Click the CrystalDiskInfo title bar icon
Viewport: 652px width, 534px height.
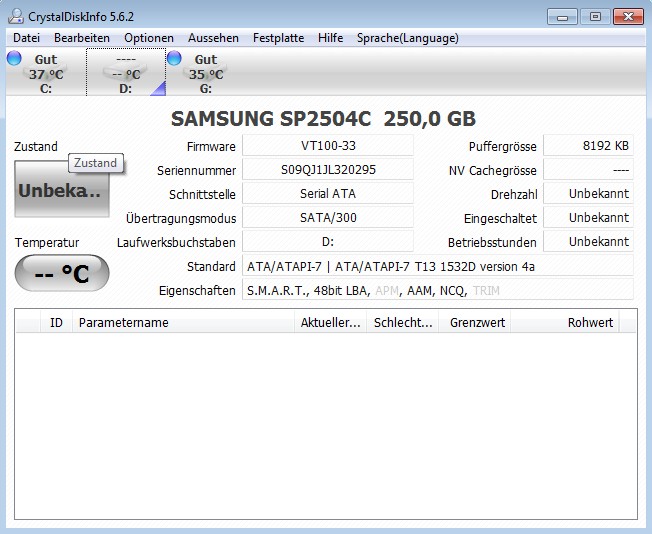click(16, 17)
